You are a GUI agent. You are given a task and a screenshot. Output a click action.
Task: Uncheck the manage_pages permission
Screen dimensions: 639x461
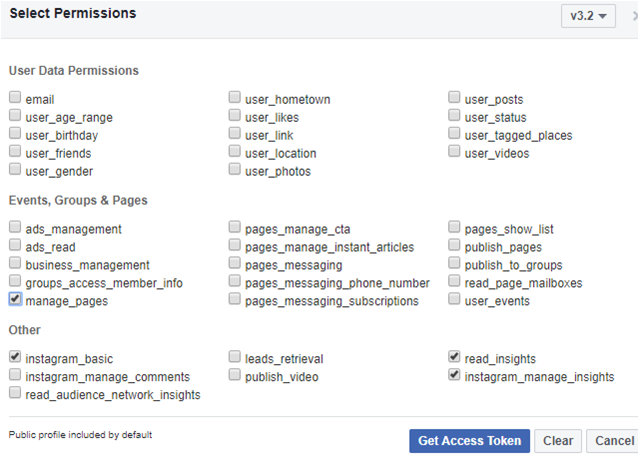click(x=15, y=299)
